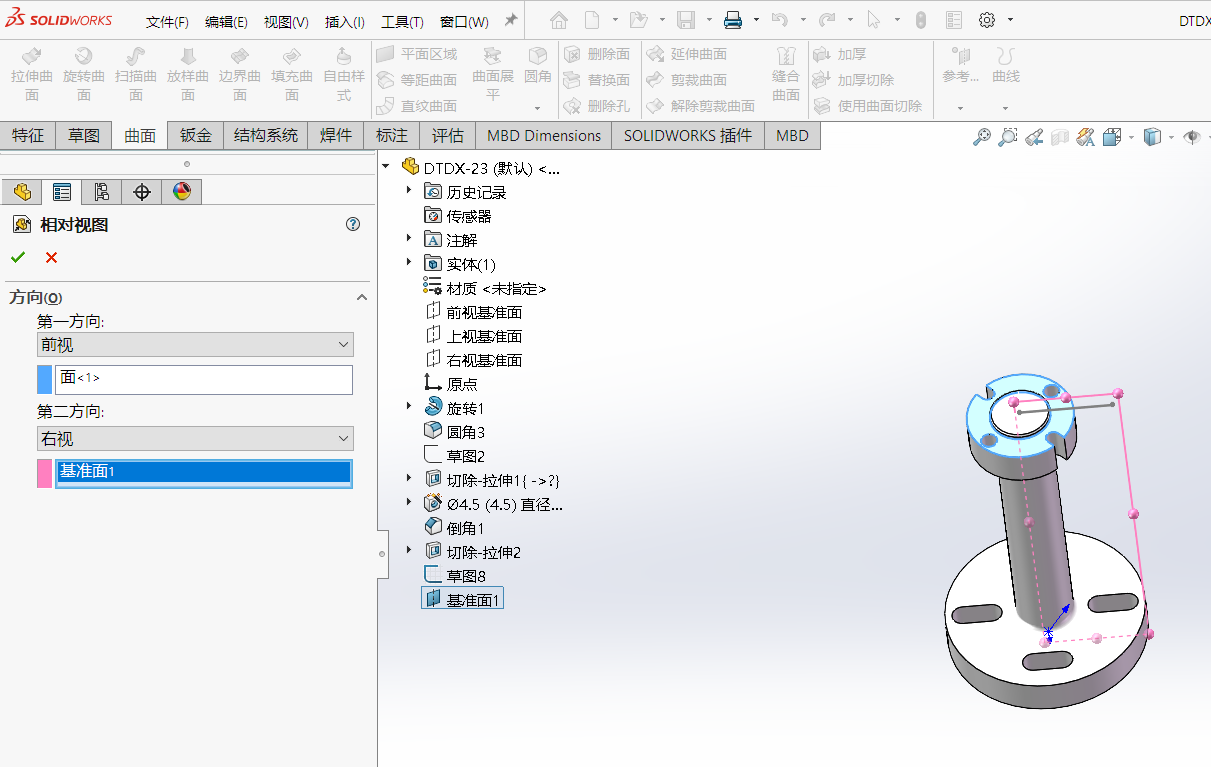This screenshot has width=1211, height=767.
Task: Expand the 历史记录 tree node
Action: pyautogui.click(x=408, y=191)
